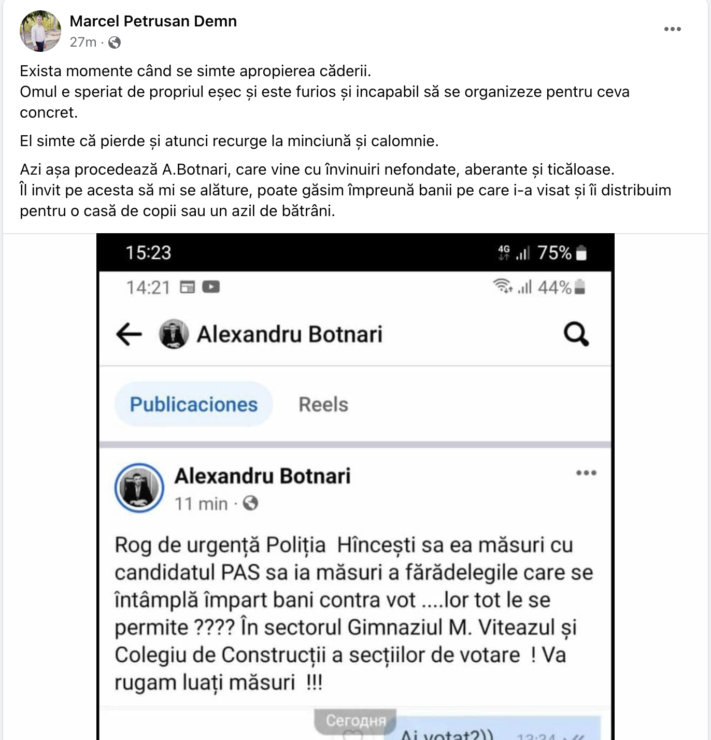
Task: Open the post options three-dots menu
Action: 672,30
